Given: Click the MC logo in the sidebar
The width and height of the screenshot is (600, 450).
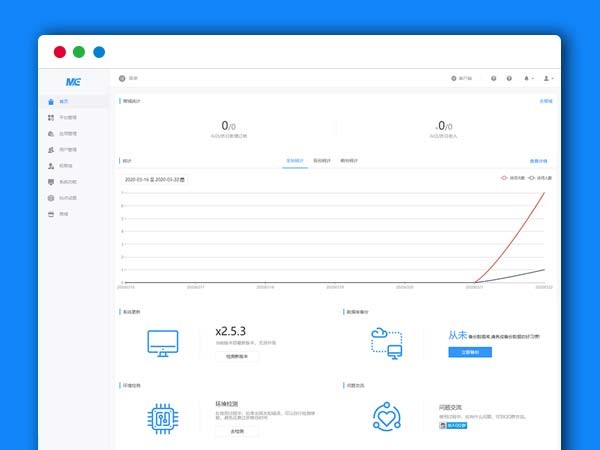Looking at the screenshot, I should [73, 81].
